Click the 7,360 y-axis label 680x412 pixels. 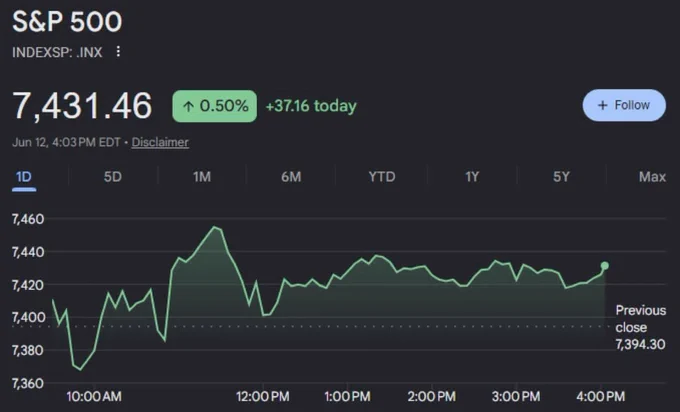28,383
